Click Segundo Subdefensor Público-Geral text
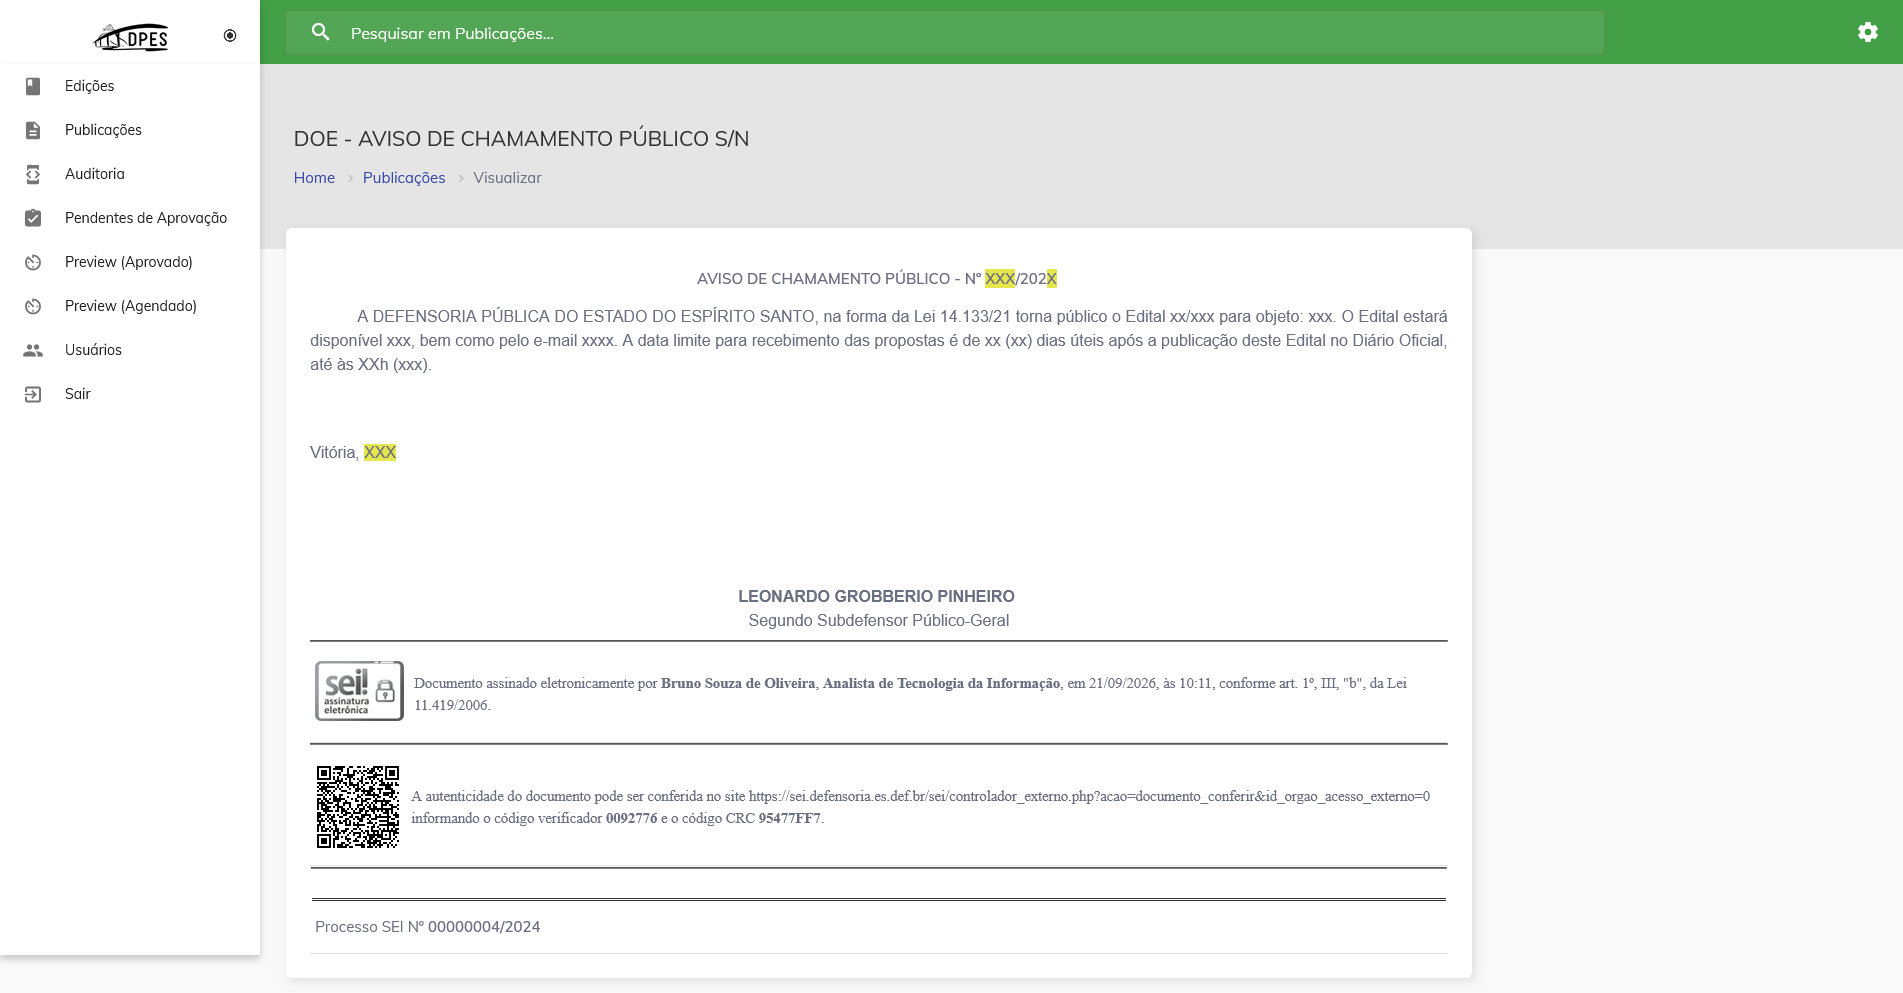The height and width of the screenshot is (993, 1903). (x=879, y=621)
